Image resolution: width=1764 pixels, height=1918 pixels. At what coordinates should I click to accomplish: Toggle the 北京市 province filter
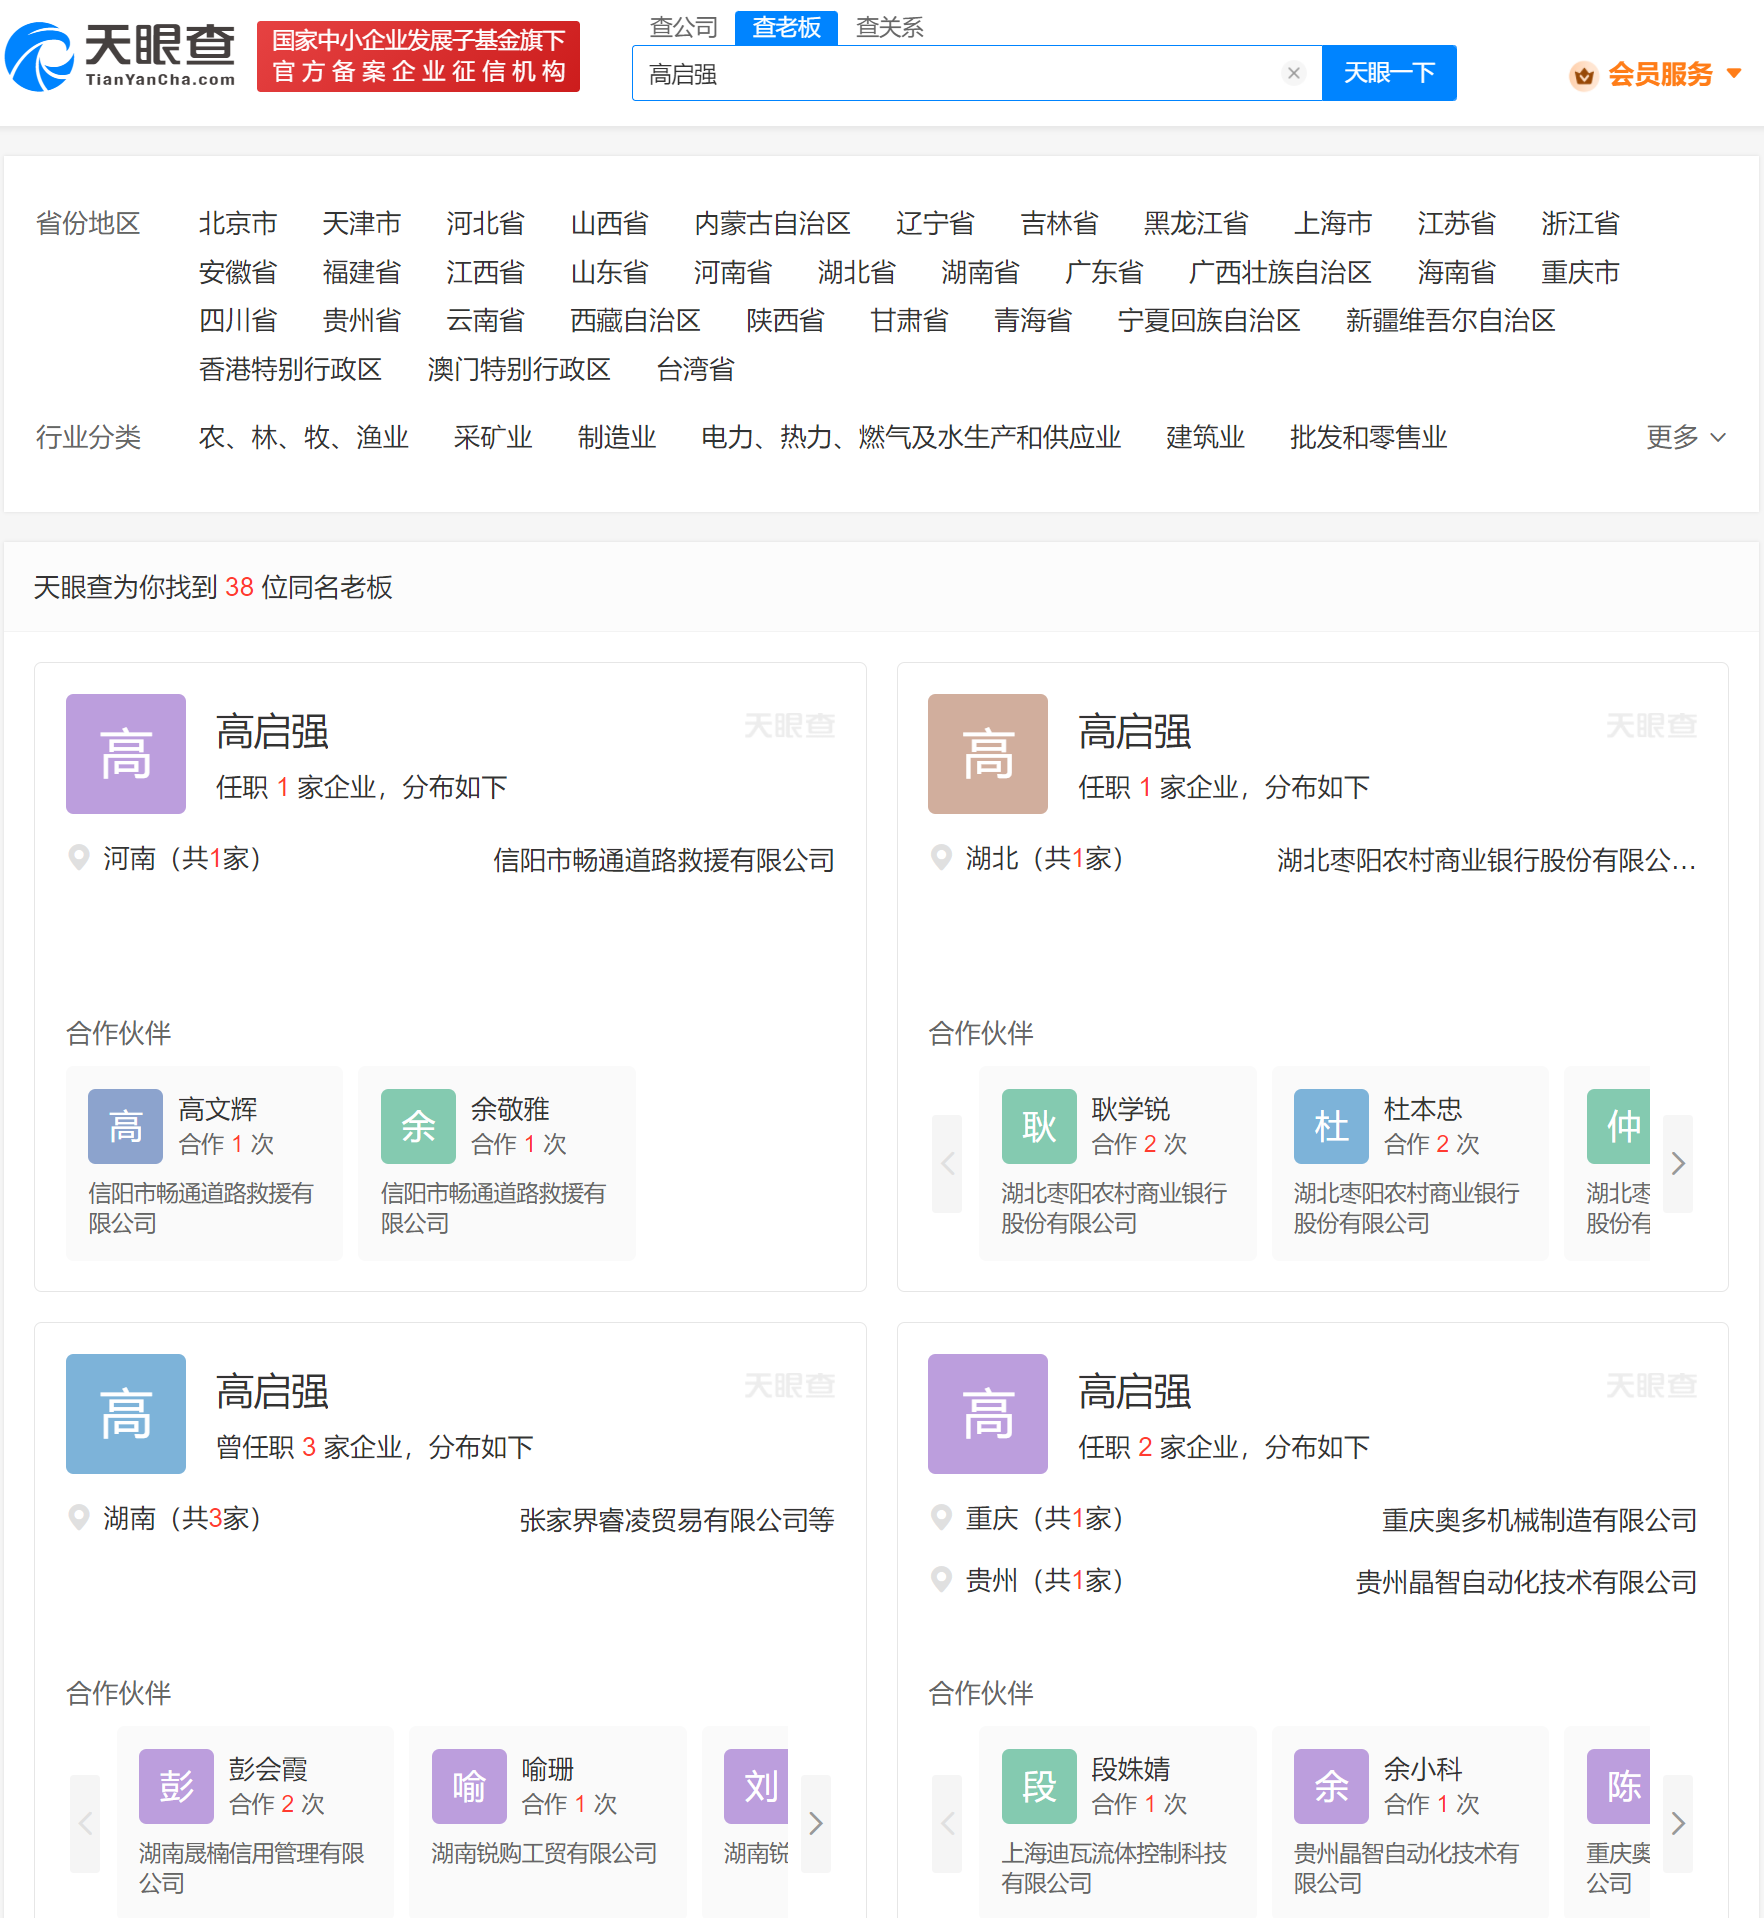click(x=239, y=223)
